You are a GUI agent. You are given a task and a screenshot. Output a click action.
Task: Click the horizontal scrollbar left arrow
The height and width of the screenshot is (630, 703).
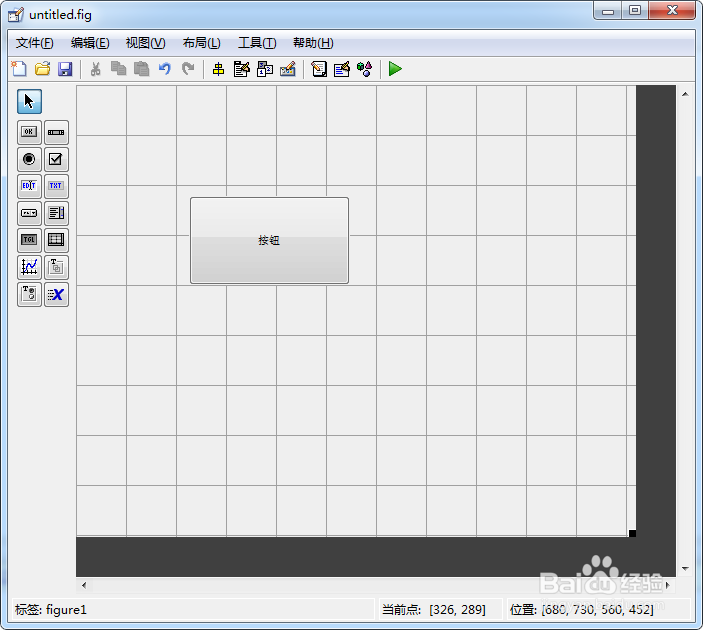[84, 585]
